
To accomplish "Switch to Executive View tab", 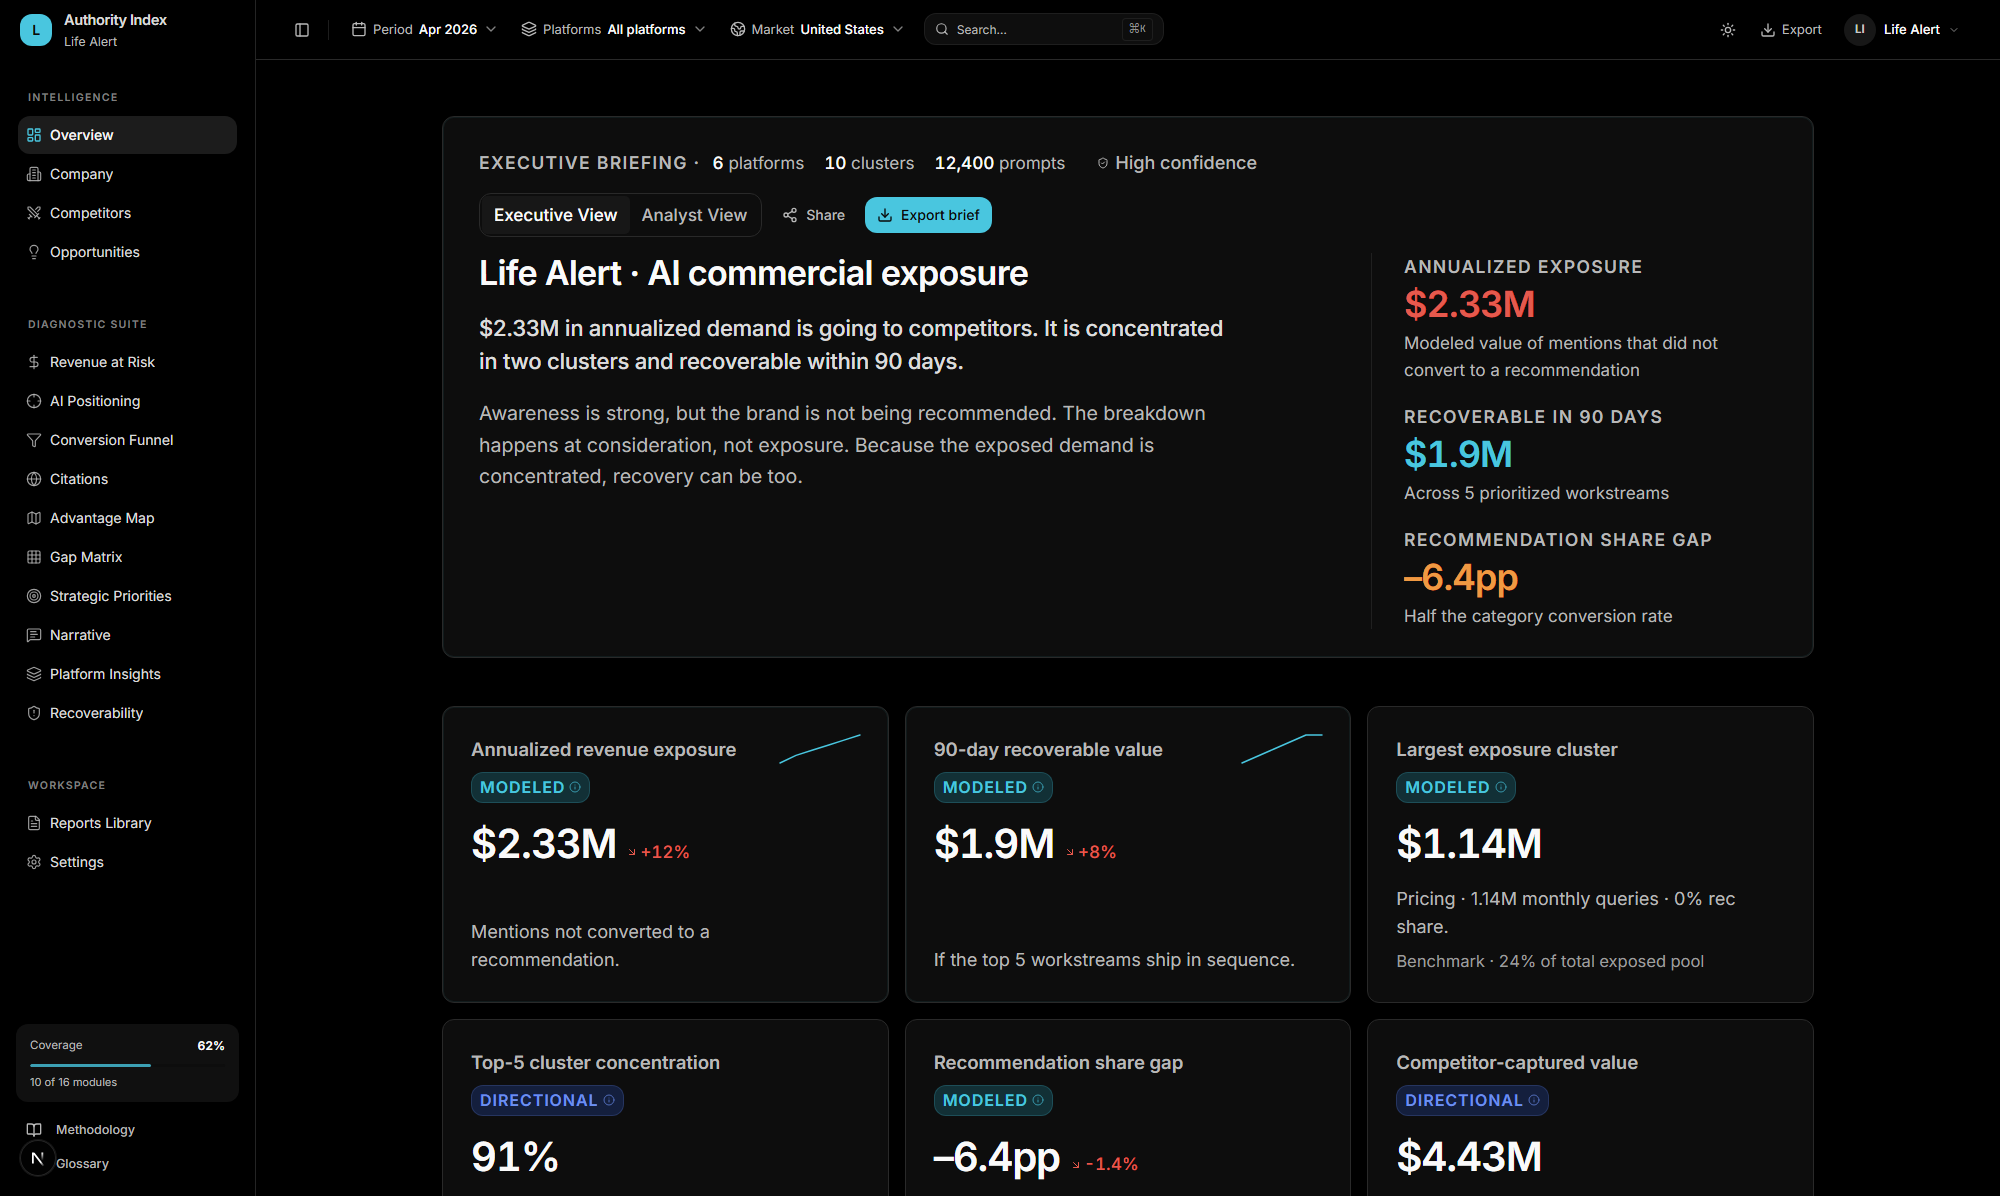I will pyautogui.click(x=555, y=215).
